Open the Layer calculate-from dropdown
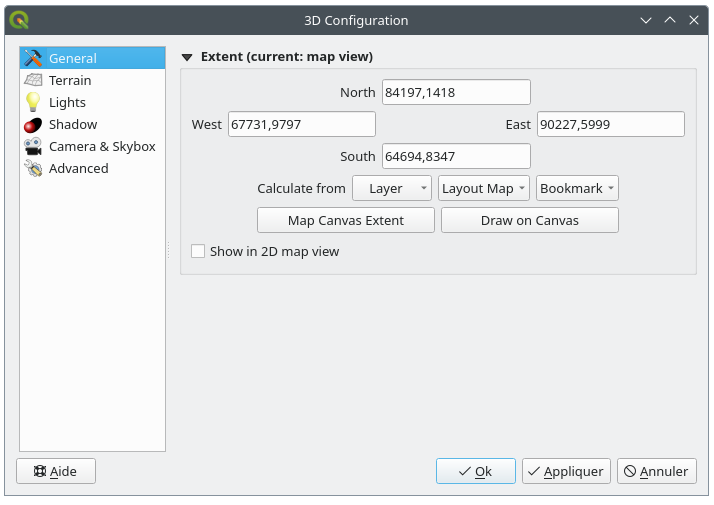 (392, 188)
